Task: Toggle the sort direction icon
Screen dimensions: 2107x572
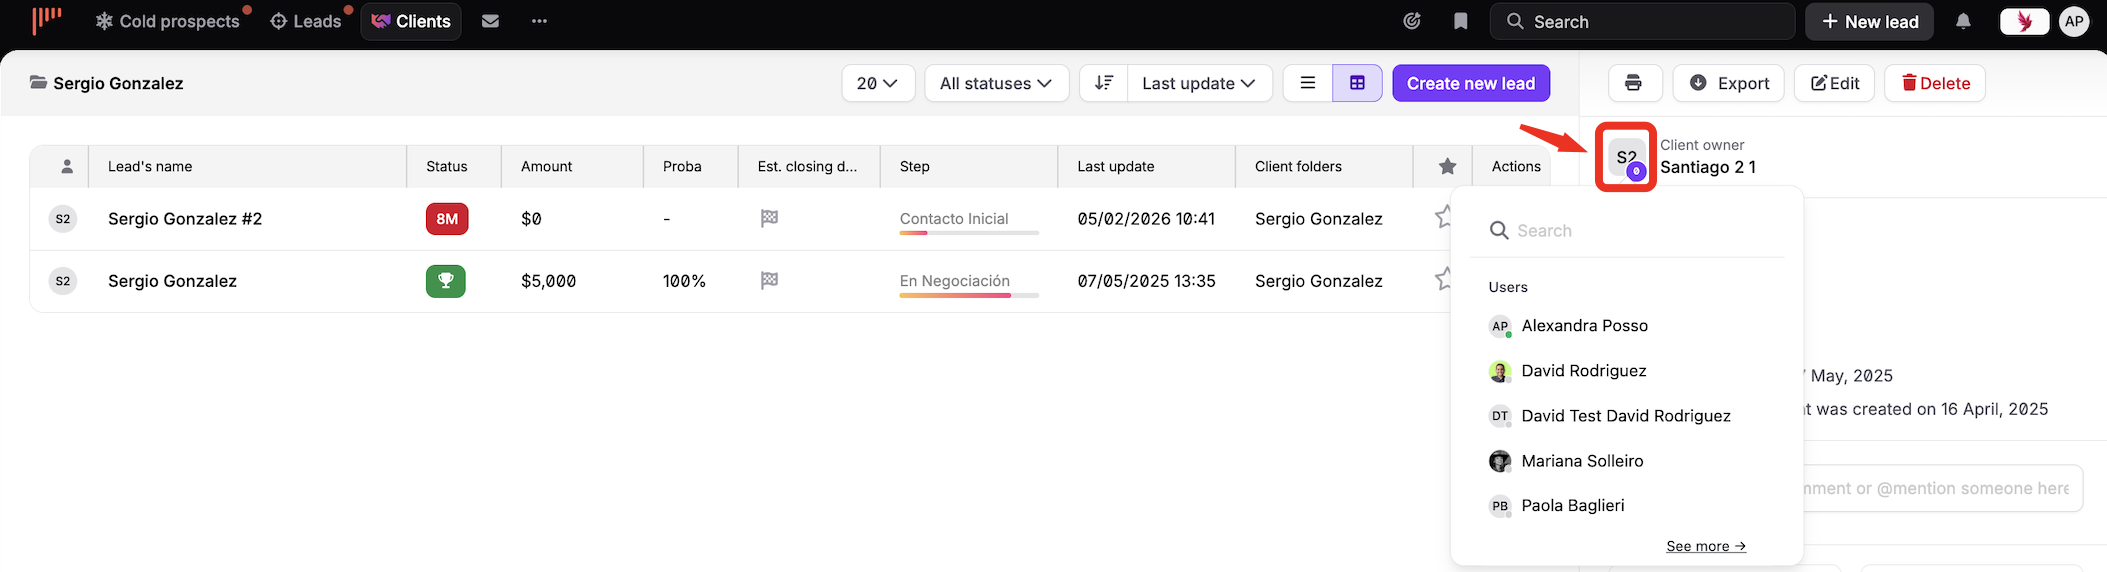Action: click(1104, 83)
